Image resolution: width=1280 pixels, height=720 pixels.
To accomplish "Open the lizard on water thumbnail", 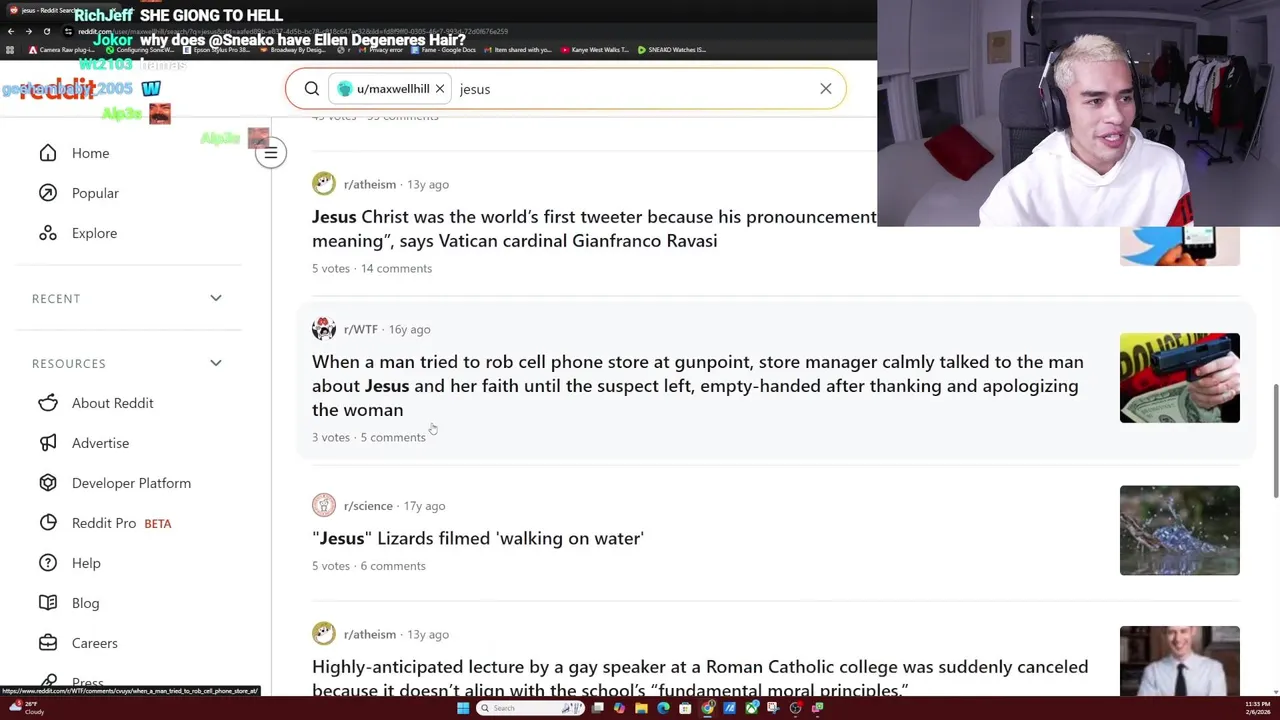I will point(1180,531).
